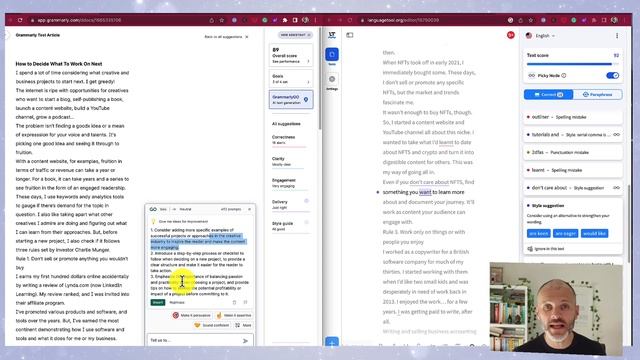The width and height of the screenshot is (640, 360).
Task: Click the LanguageTool address bar URL
Action: pos(403,20)
